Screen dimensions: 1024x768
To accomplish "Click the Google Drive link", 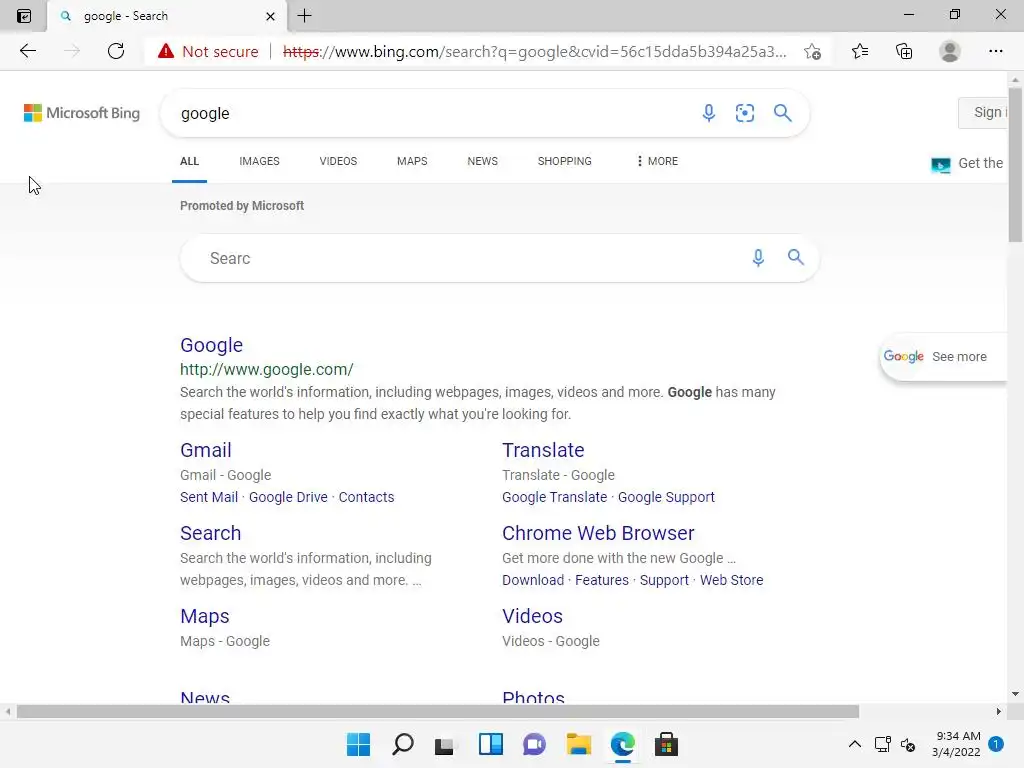I will pos(288,497).
